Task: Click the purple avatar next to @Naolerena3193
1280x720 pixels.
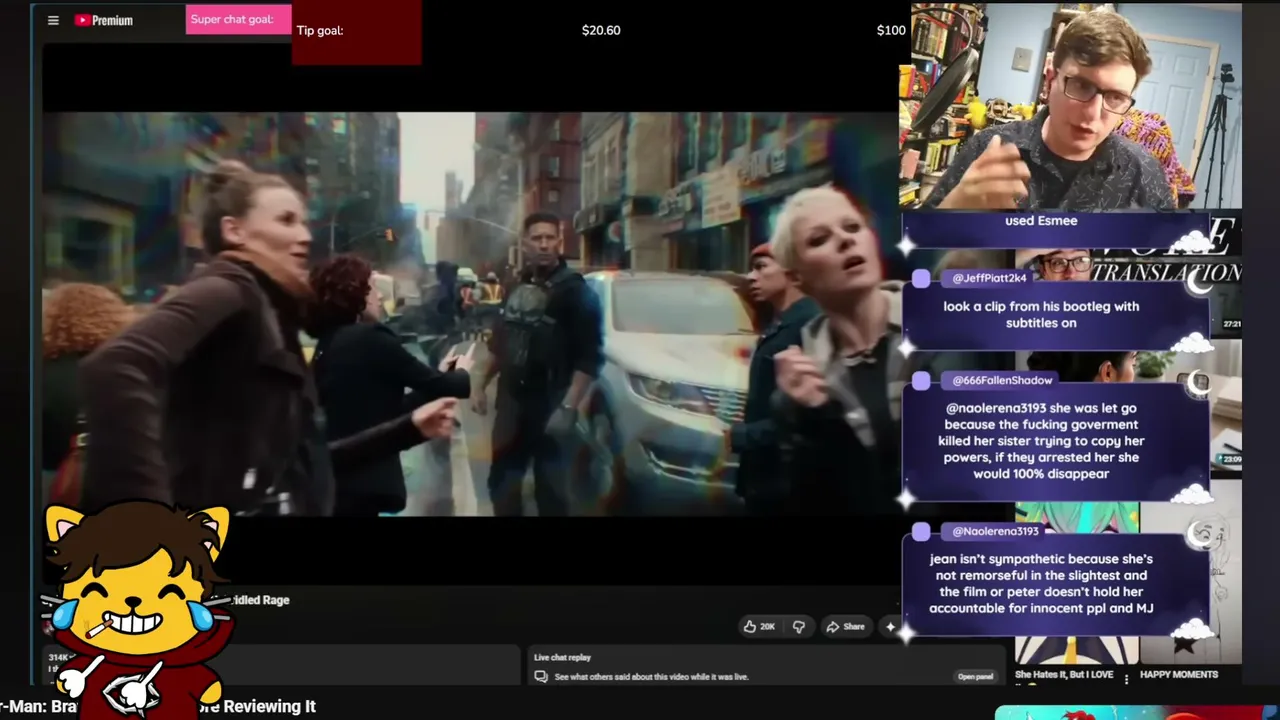Action: click(921, 532)
